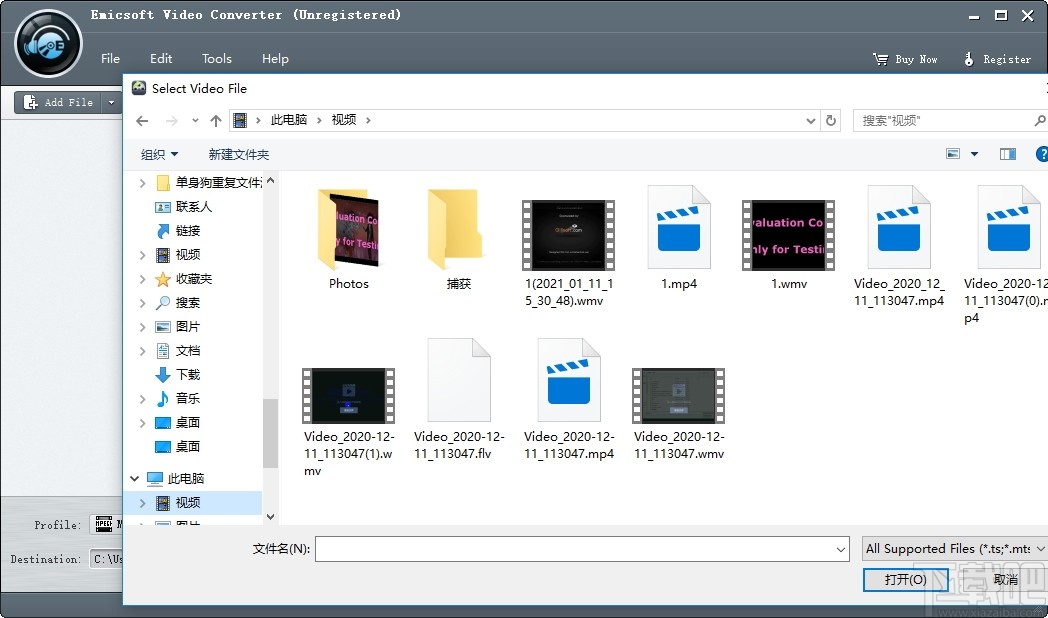1048x618 pixels.
Task: Open the help icon in the file dialog
Action: [1042, 153]
